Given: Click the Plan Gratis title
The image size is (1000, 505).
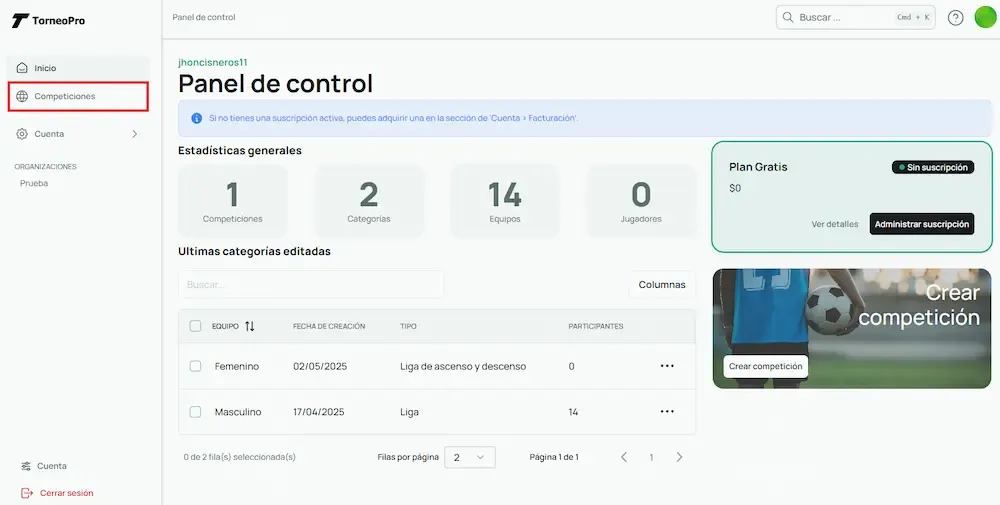Looking at the screenshot, I should [758, 167].
